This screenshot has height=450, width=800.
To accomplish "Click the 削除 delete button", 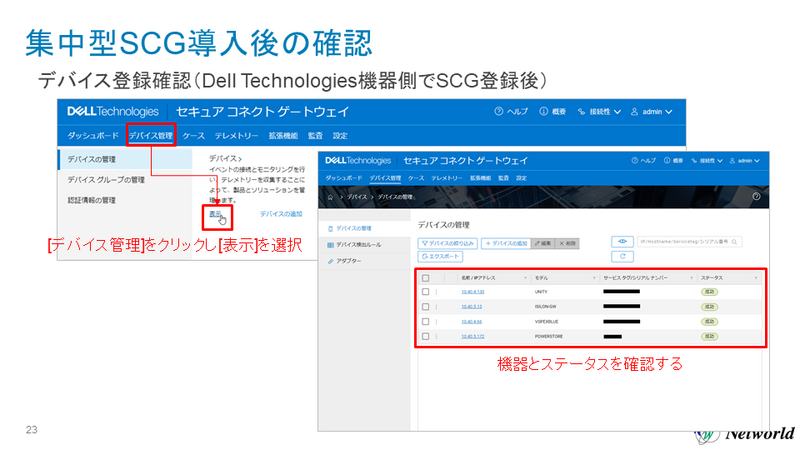I will [x=567, y=243].
